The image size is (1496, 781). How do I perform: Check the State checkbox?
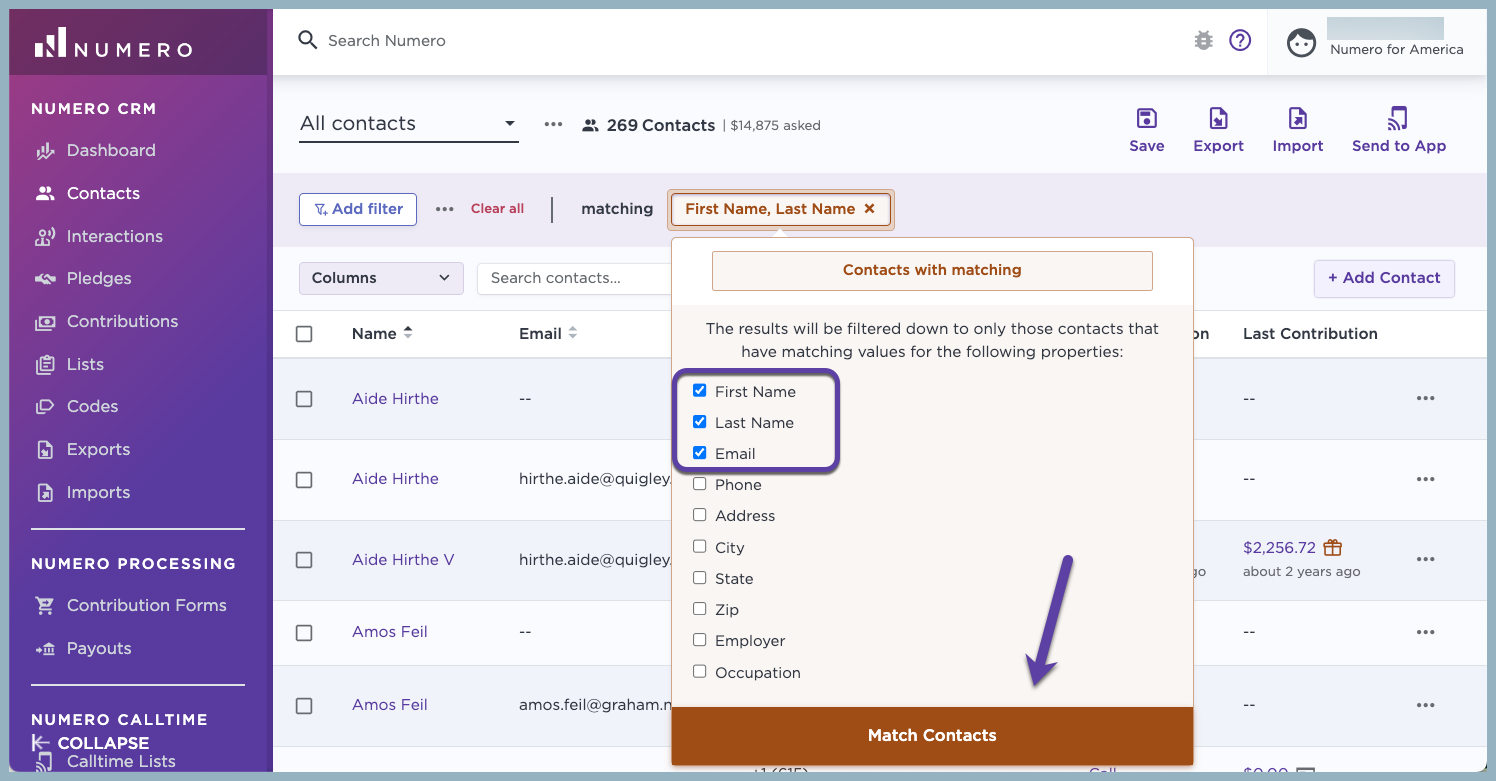click(x=700, y=578)
